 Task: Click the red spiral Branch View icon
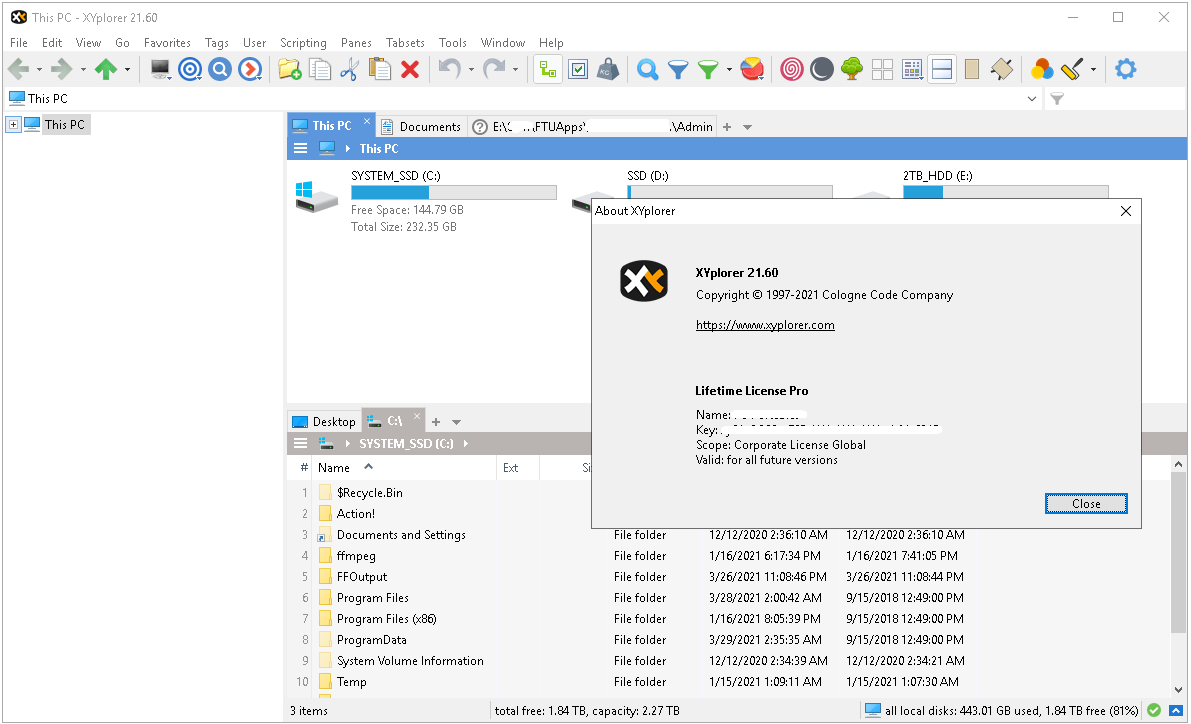pos(791,69)
